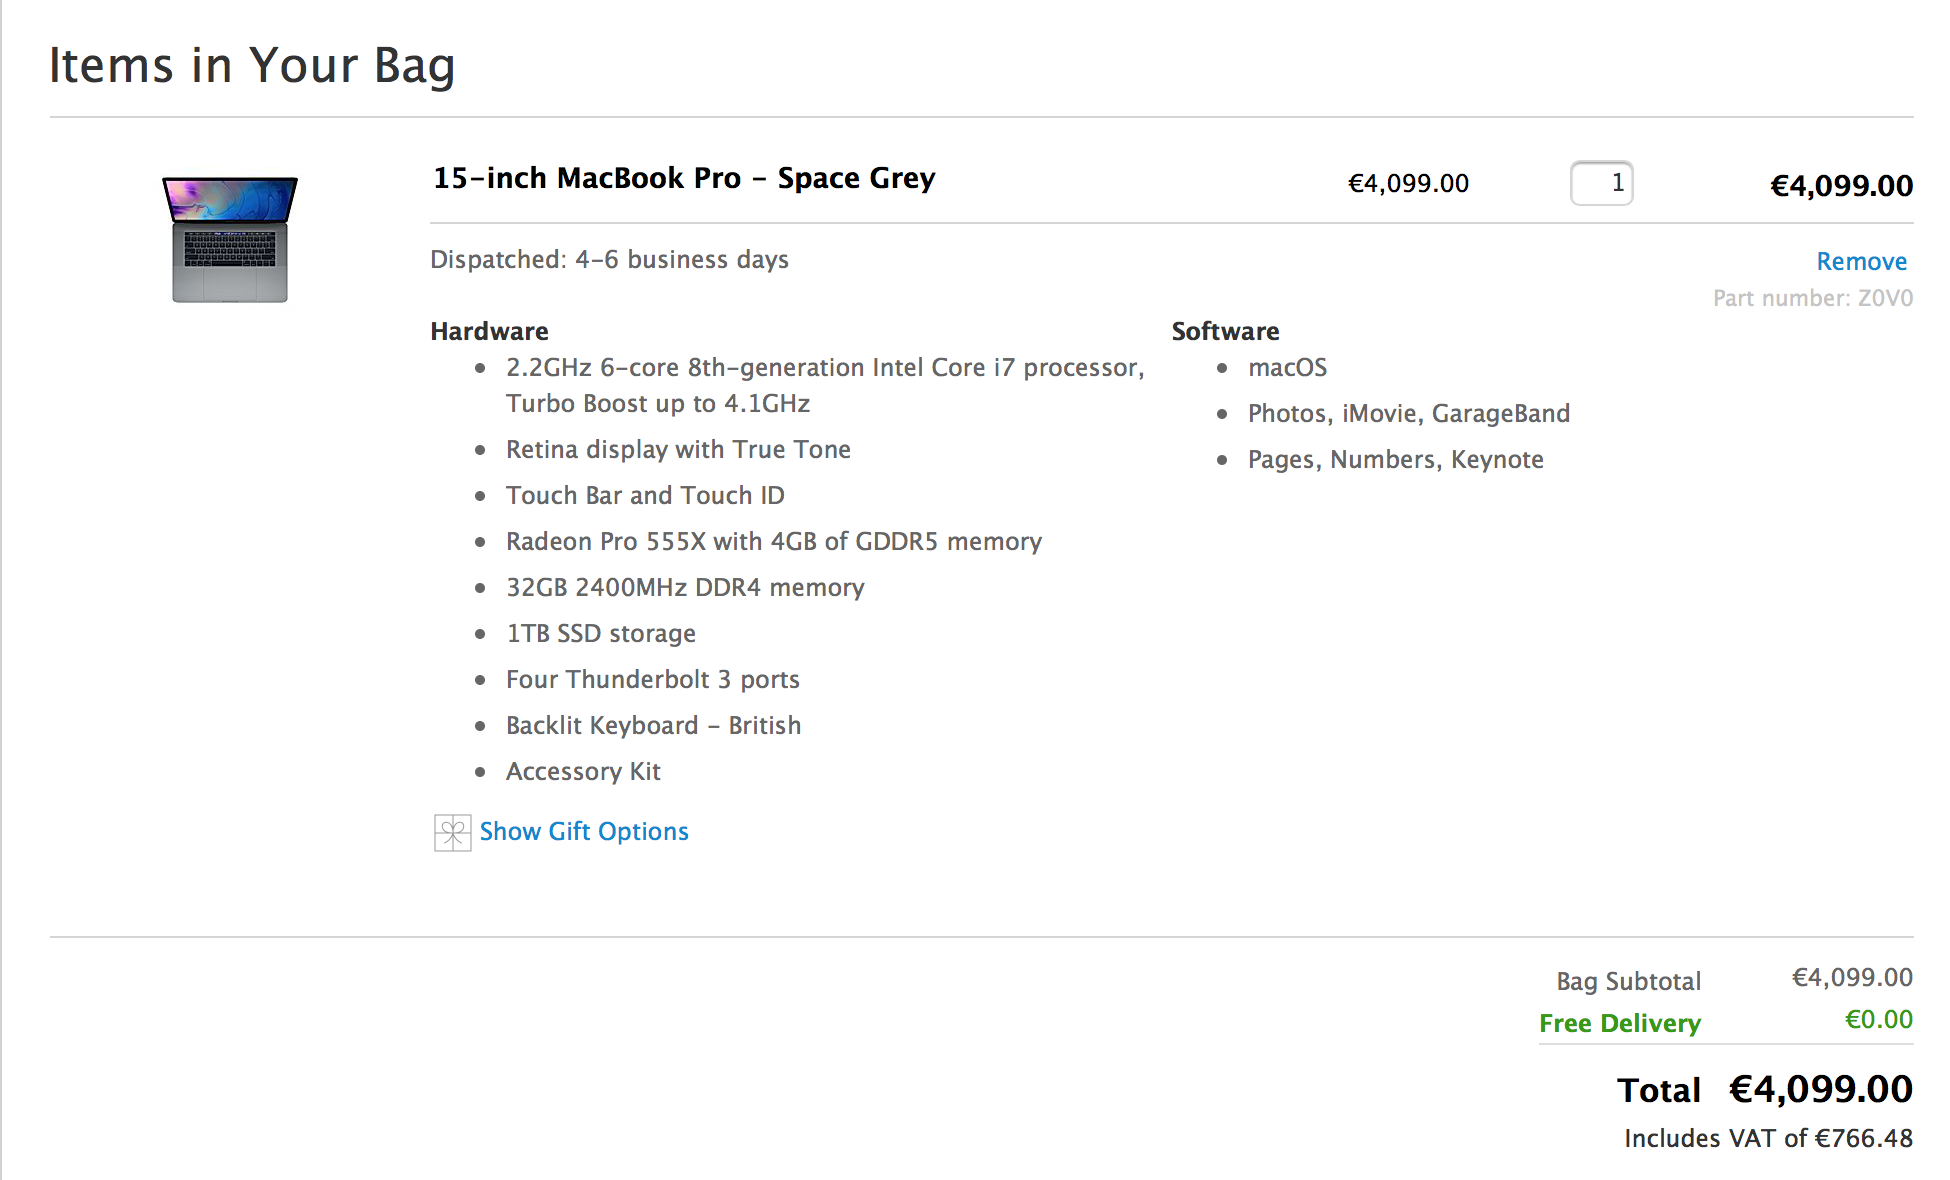
Task: Open Show Gift Options link
Action: tap(584, 832)
